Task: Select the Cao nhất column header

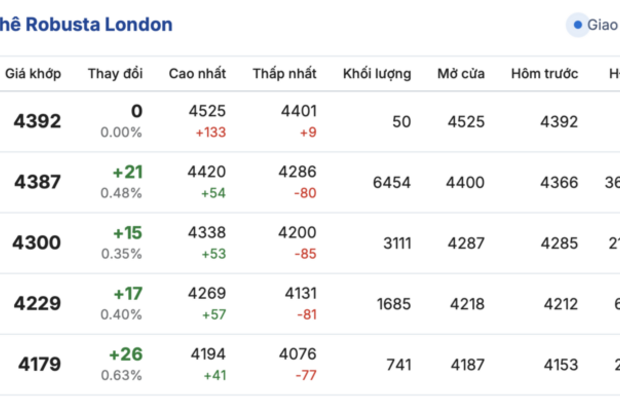Action: click(197, 74)
